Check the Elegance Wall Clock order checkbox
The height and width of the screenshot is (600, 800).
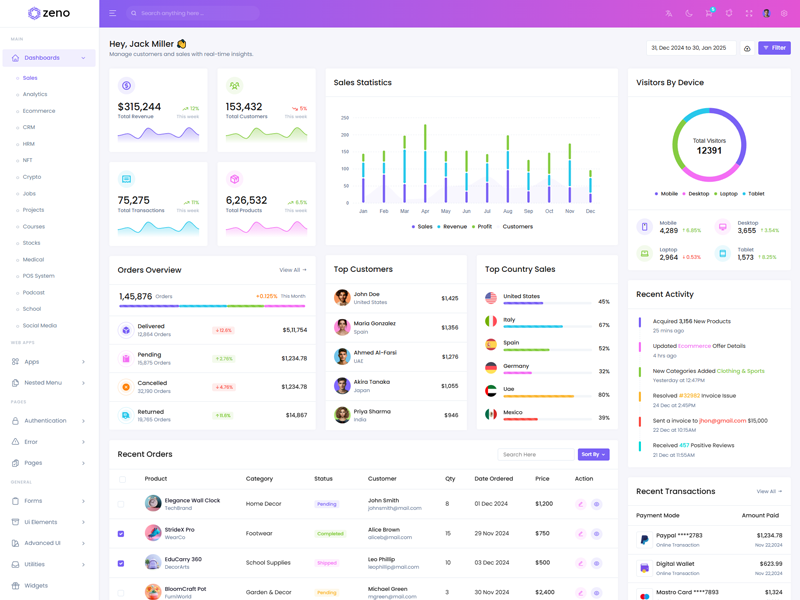coord(121,504)
